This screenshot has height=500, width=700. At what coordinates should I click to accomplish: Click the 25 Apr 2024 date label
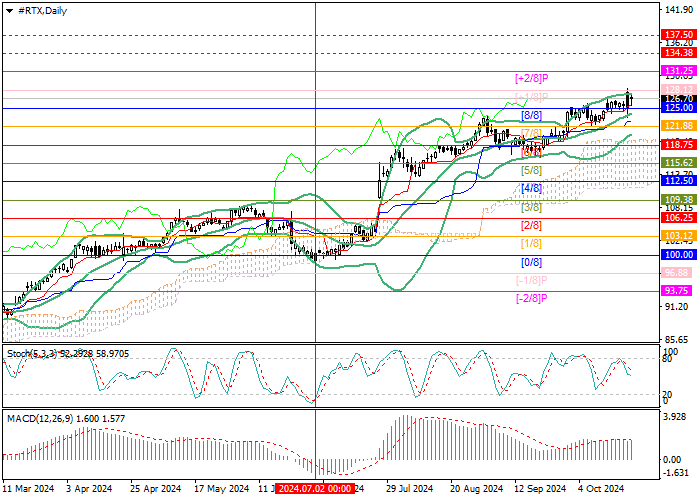coord(156,489)
